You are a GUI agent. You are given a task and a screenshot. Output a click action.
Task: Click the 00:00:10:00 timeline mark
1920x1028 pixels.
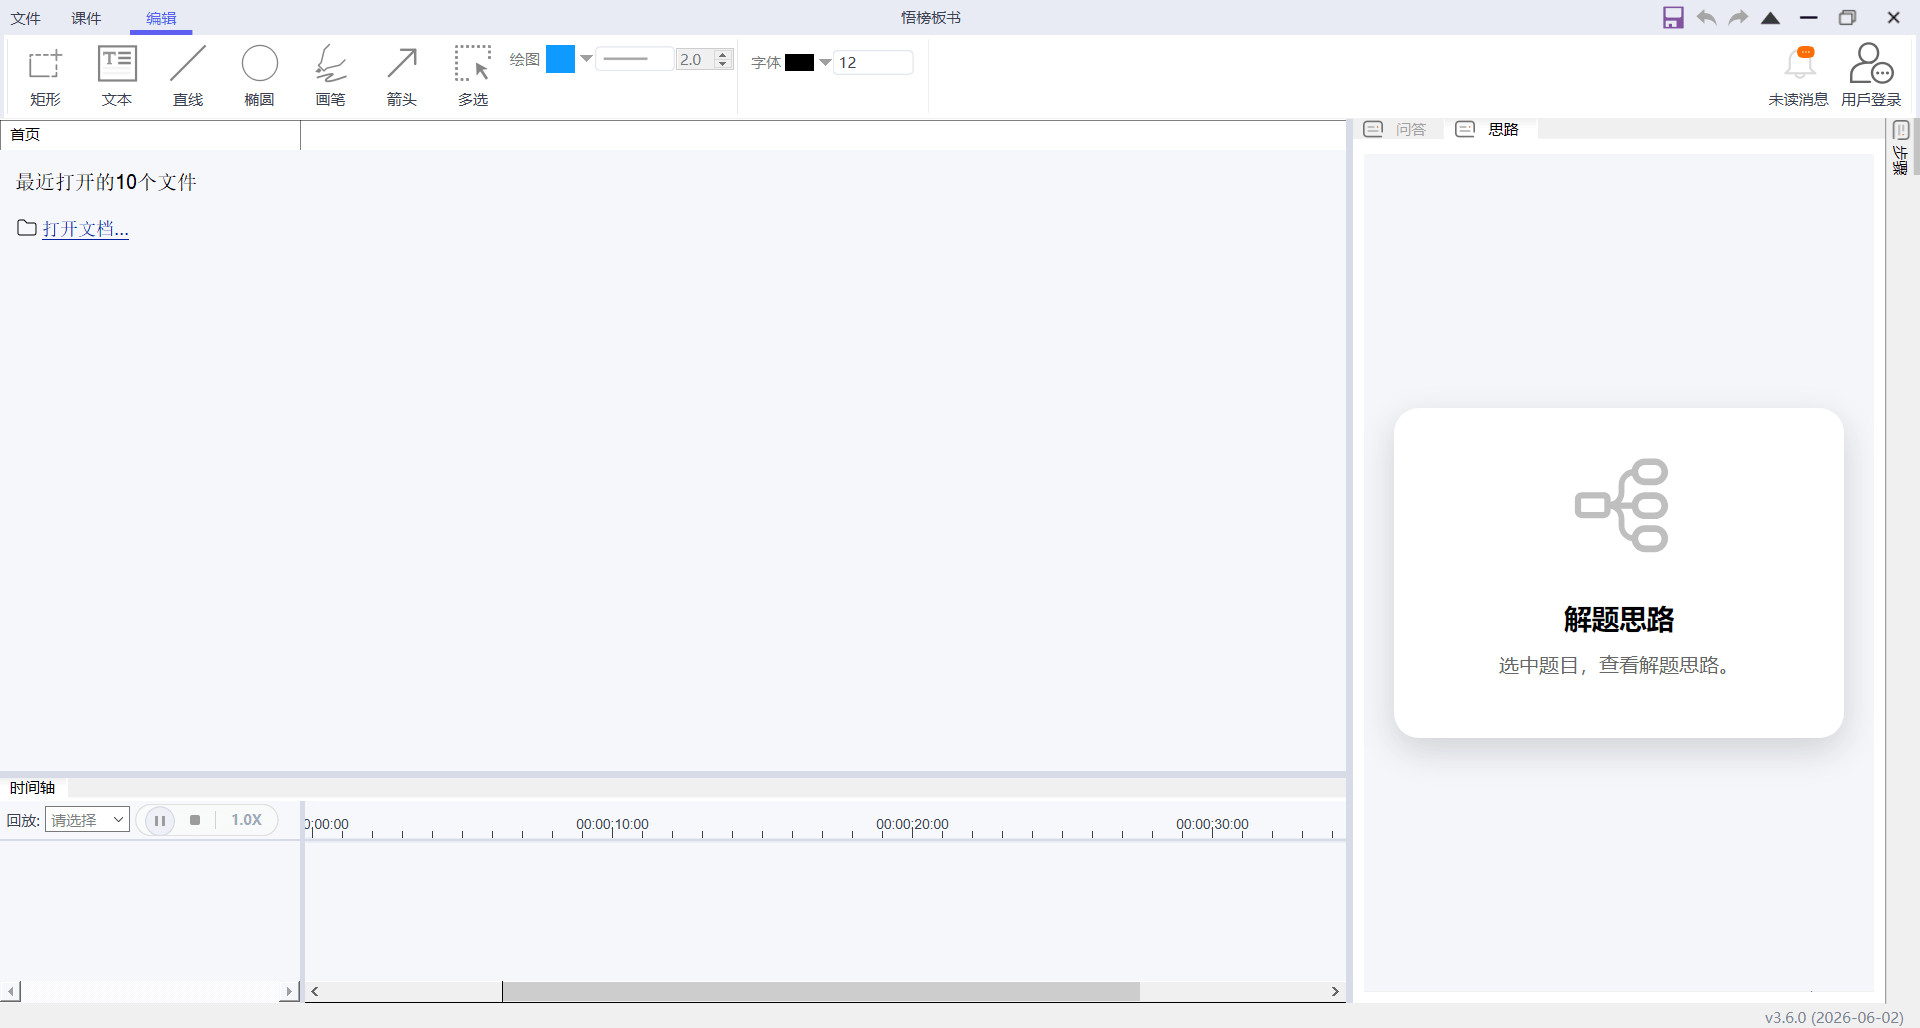[x=612, y=825]
